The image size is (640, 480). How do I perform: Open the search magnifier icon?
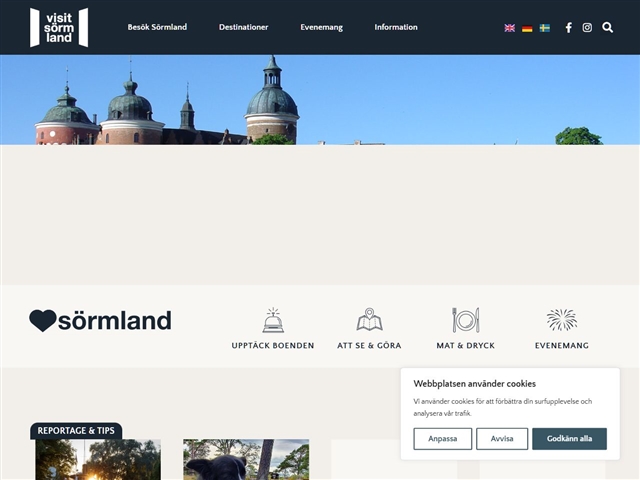point(607,27)
